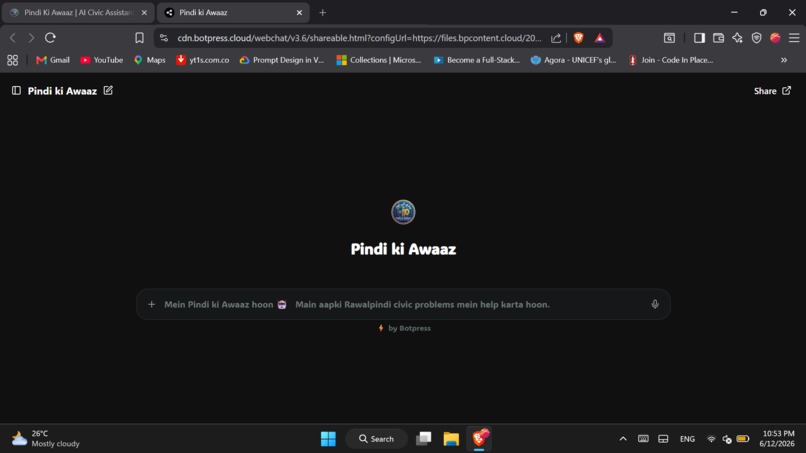806x453 pixels.
Task: Open Wi-Fi network settings in tray
Action: point(711,439)
